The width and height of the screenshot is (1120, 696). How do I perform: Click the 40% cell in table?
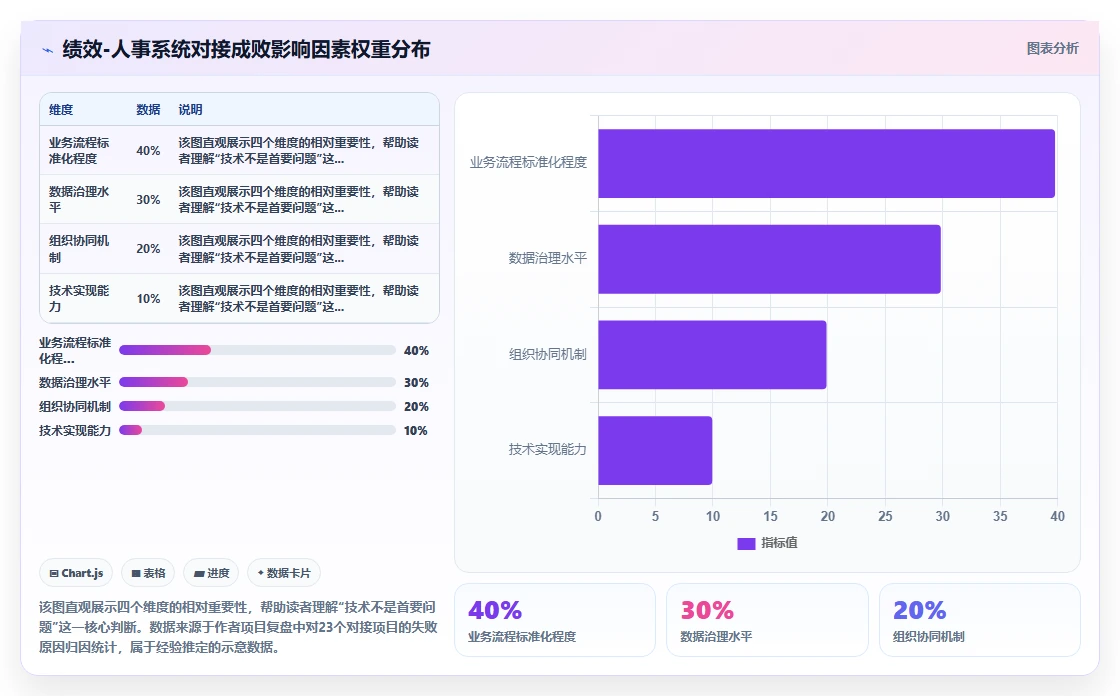point(148,151)
